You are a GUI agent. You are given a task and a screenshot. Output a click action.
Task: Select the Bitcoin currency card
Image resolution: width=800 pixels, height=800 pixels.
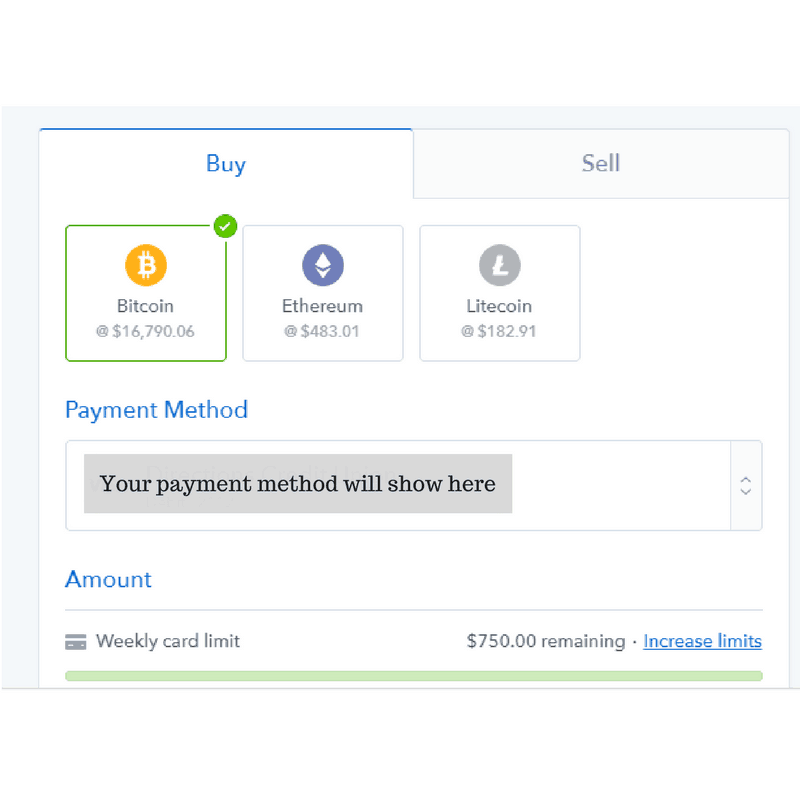tap(146, 293)
